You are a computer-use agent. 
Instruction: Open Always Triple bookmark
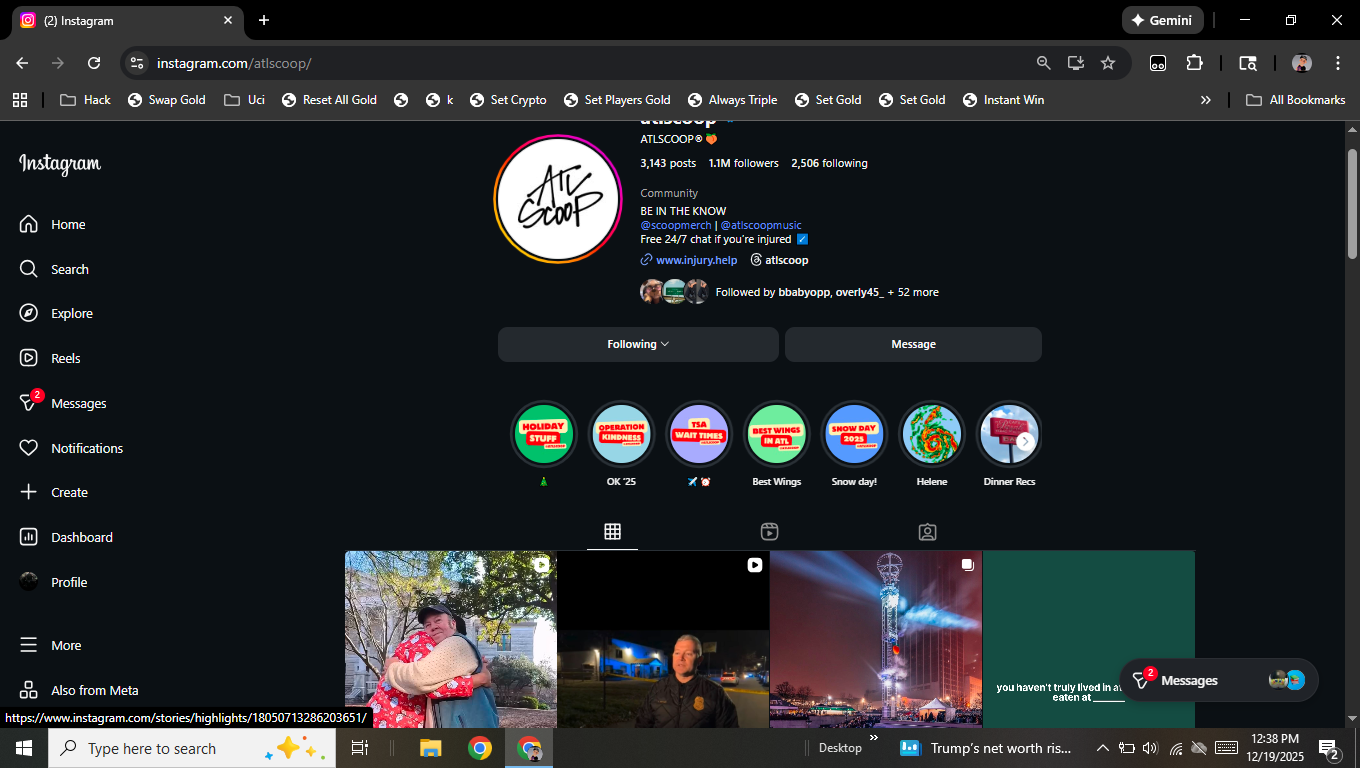[732, 100]
